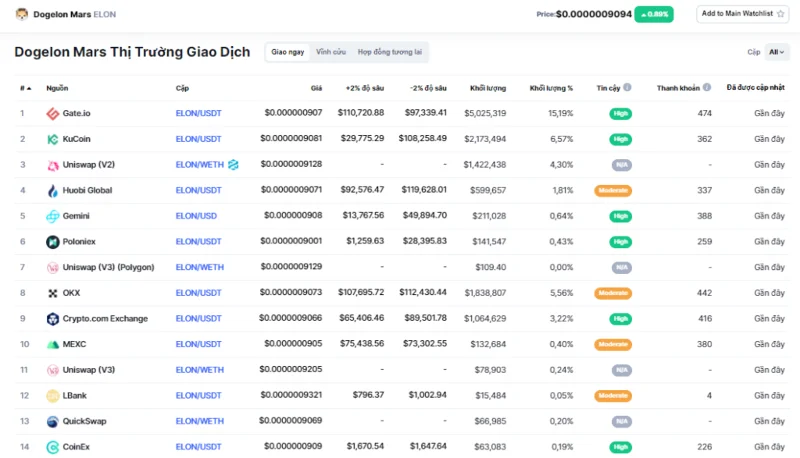Click the KuCoin exchange logo
Viewport: 800px width, 458px height.
53,139
